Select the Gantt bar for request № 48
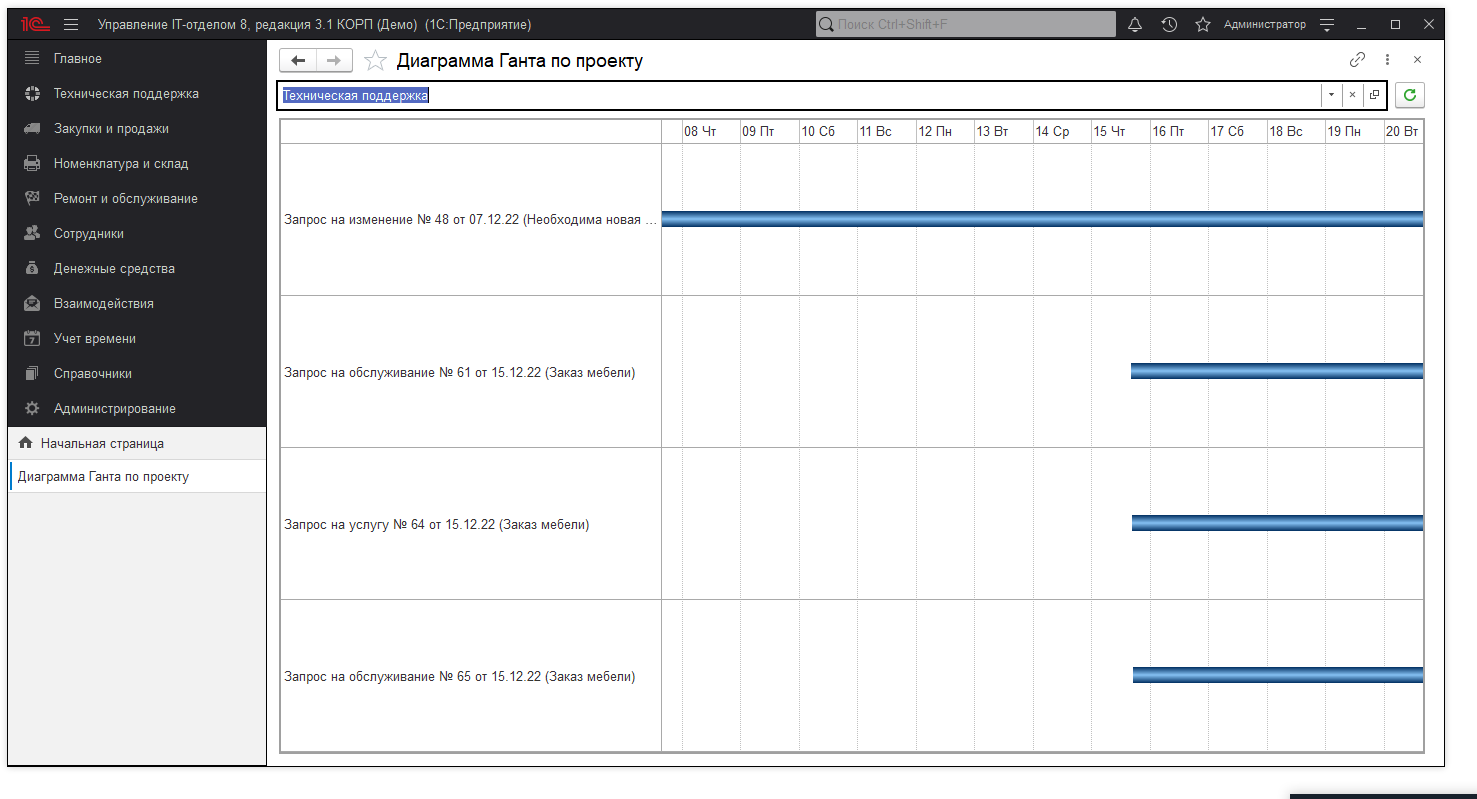The height and width of the screenshot is (799, 1477). (1040, 219)
